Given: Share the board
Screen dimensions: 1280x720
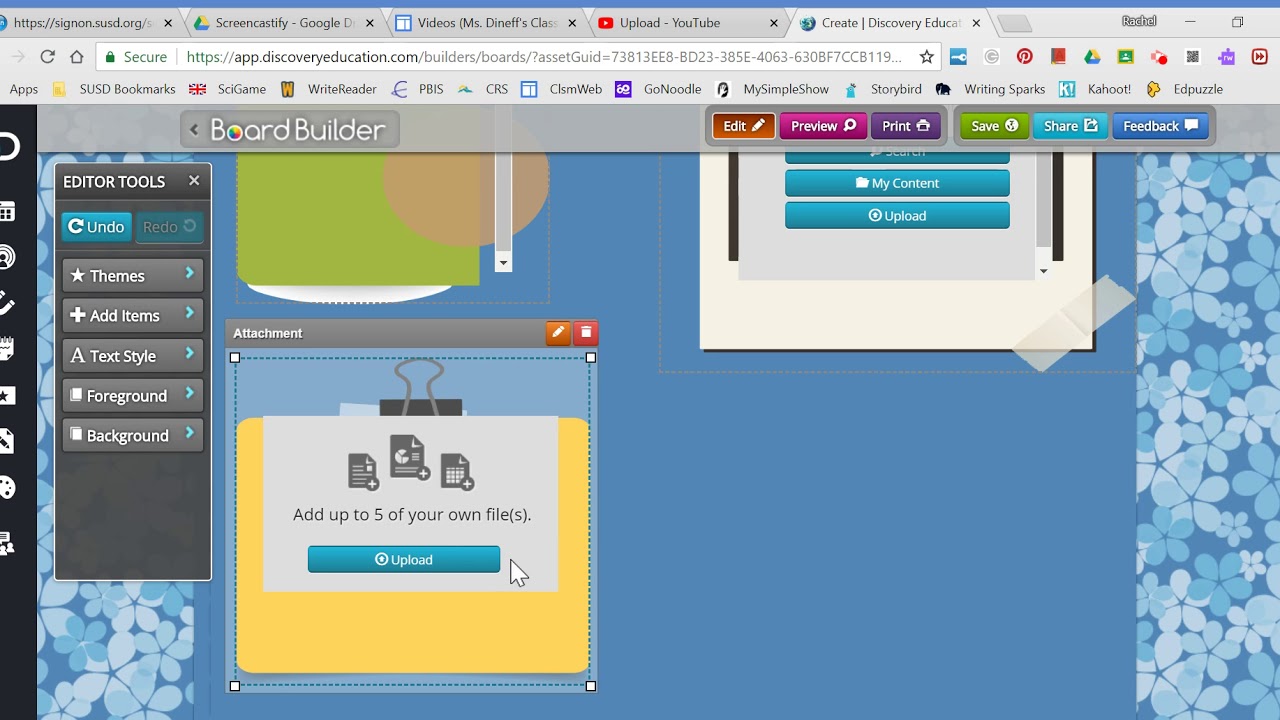Looking at the screenshot, I should (x=1071, y=126).
